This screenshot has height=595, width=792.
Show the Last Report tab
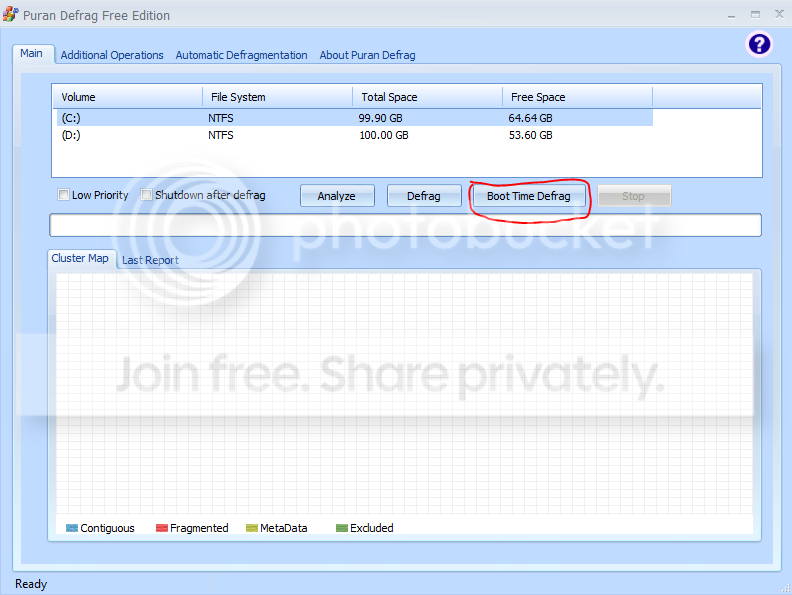(x=151, y=260)
